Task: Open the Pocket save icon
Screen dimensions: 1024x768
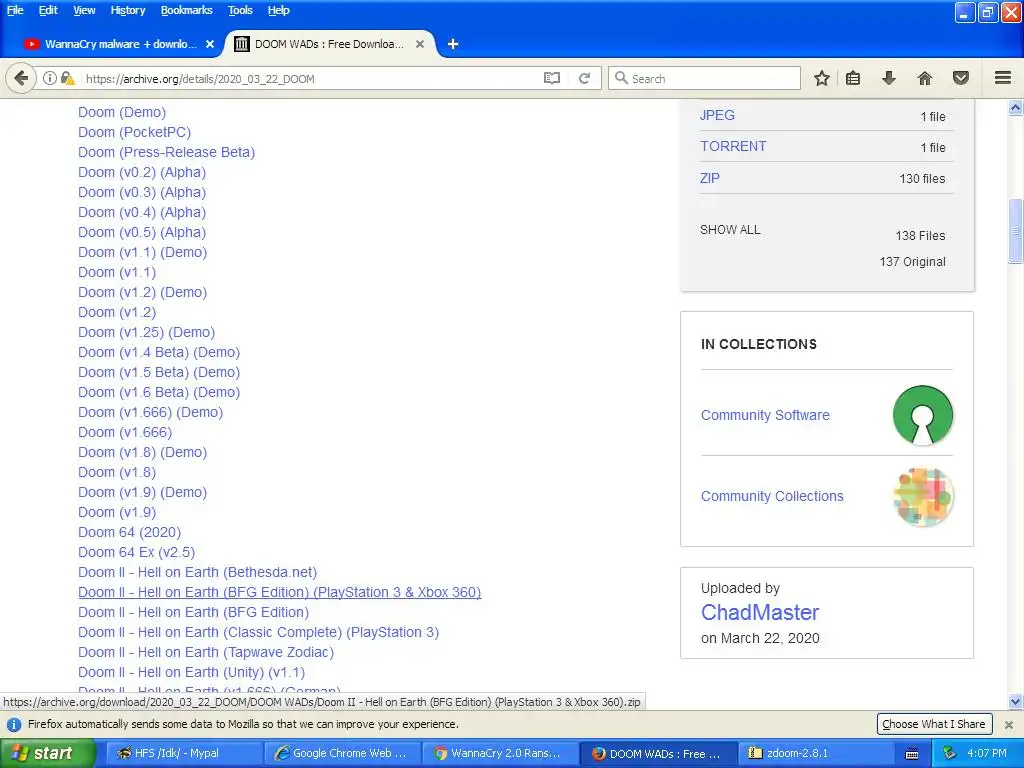Action: click(961, 78)
